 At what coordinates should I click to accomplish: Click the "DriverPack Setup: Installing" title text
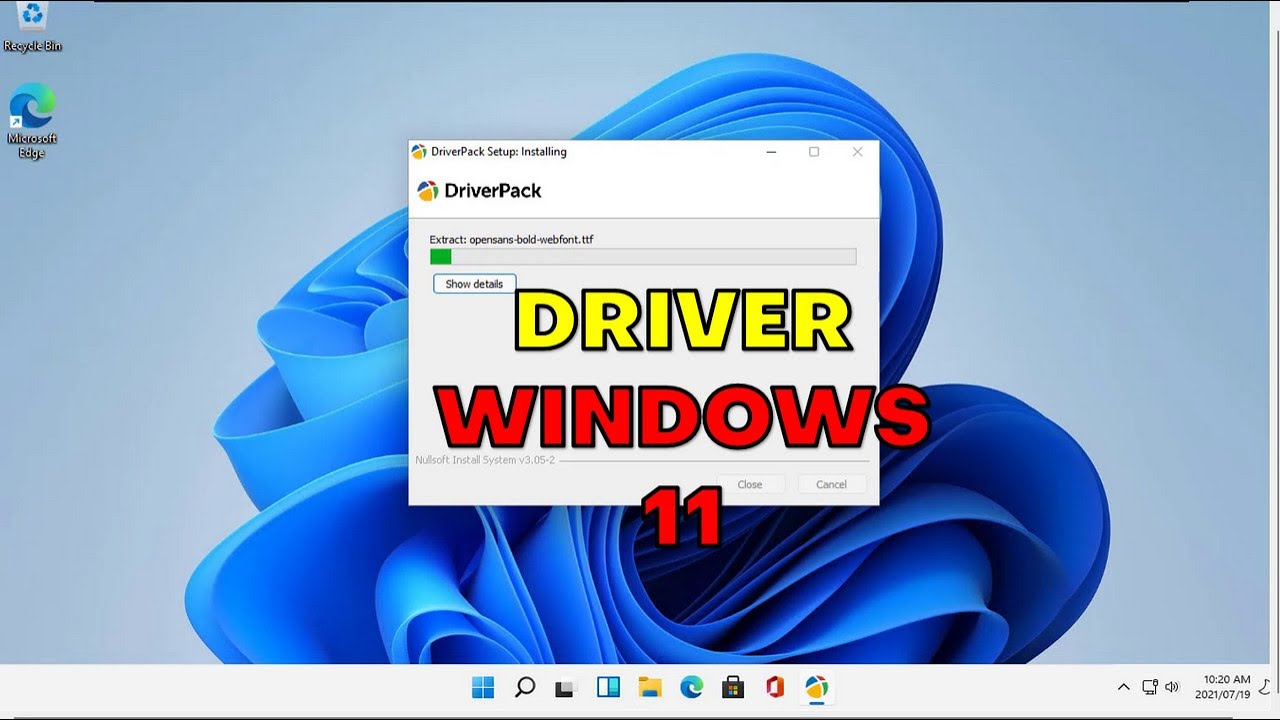click(x=499, y=152)
